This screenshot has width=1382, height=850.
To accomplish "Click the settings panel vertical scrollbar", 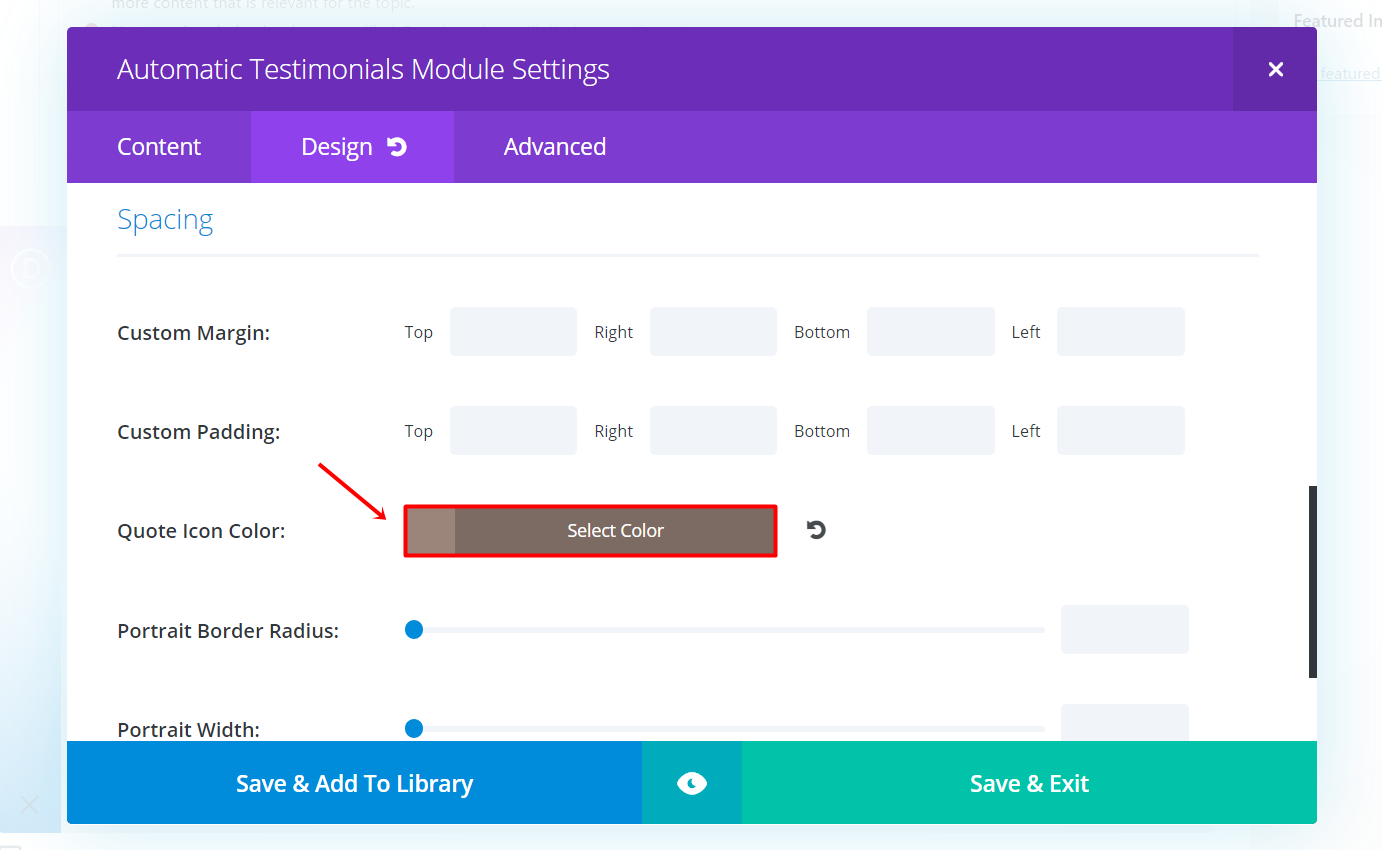I will coord(1312,581).
